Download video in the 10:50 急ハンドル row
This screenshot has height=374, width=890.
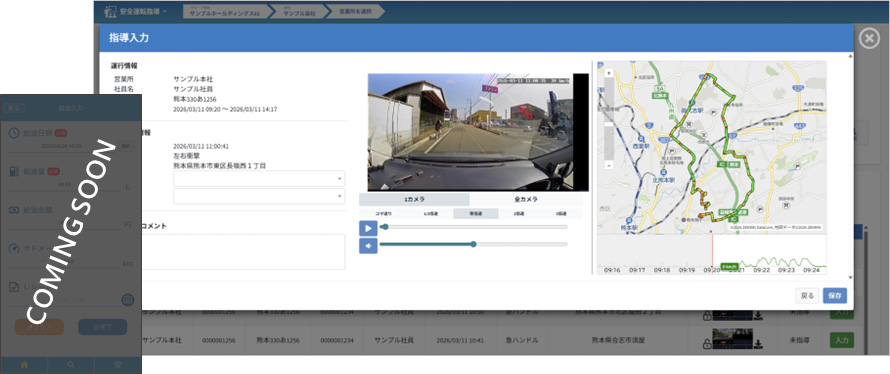[758, 316]
